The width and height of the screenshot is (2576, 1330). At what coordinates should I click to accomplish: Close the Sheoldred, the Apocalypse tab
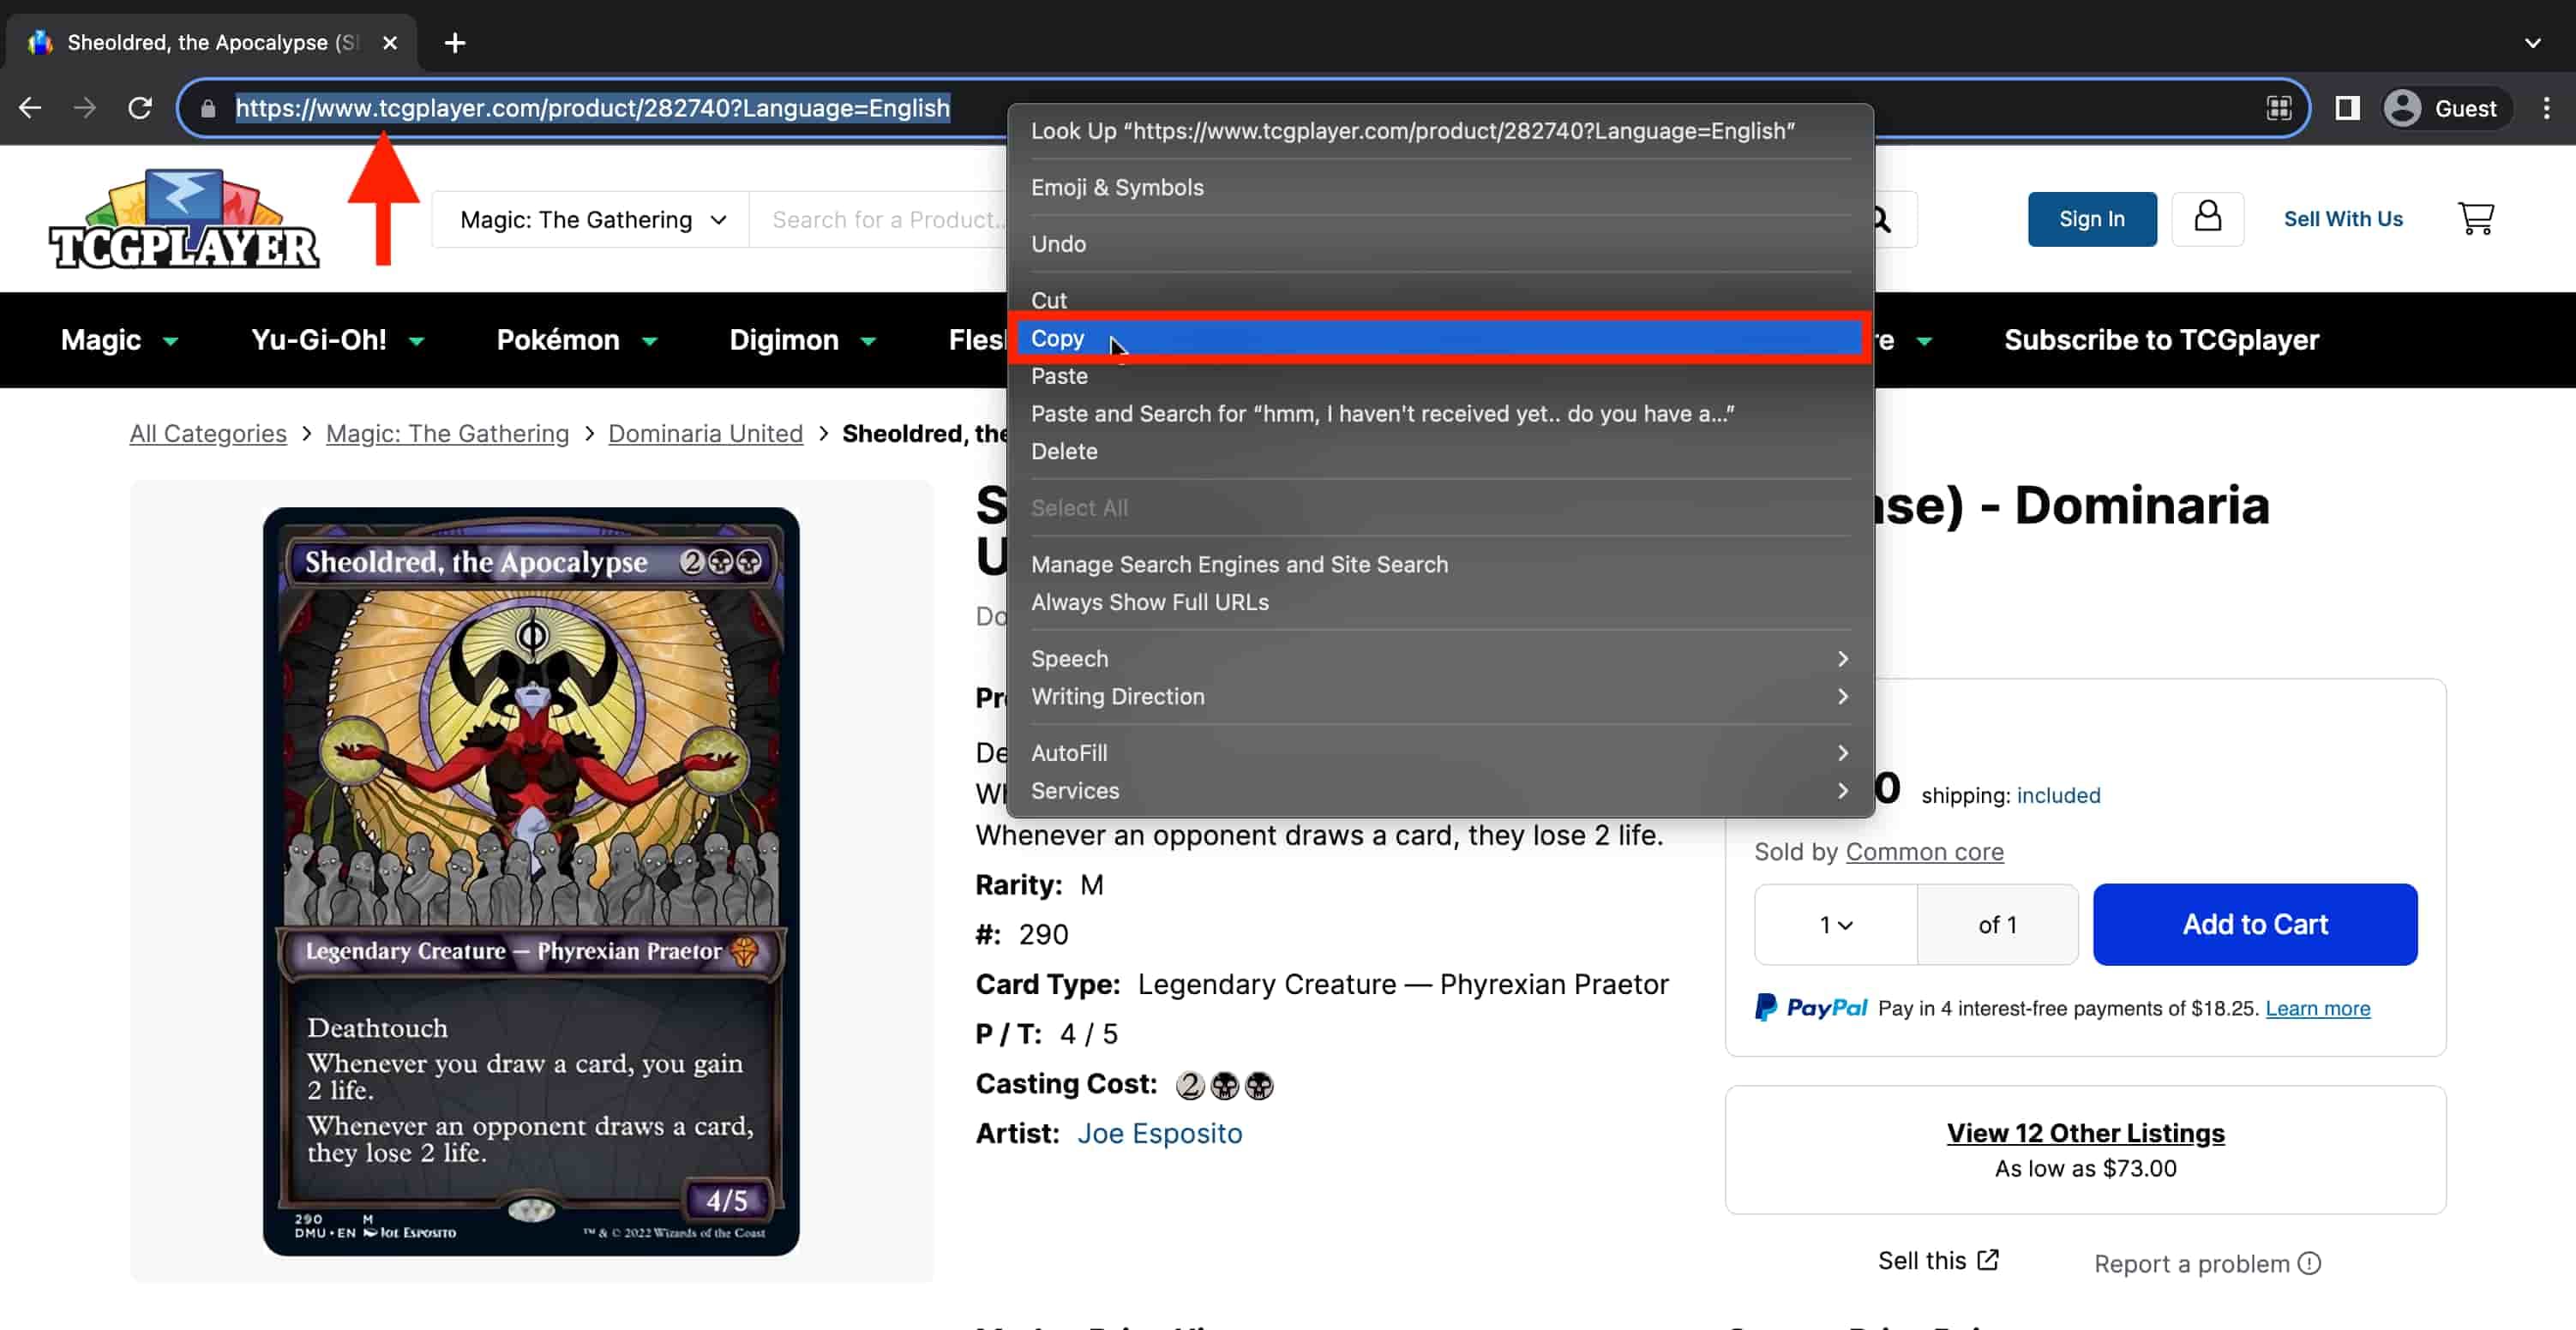(x=390, y=43)
